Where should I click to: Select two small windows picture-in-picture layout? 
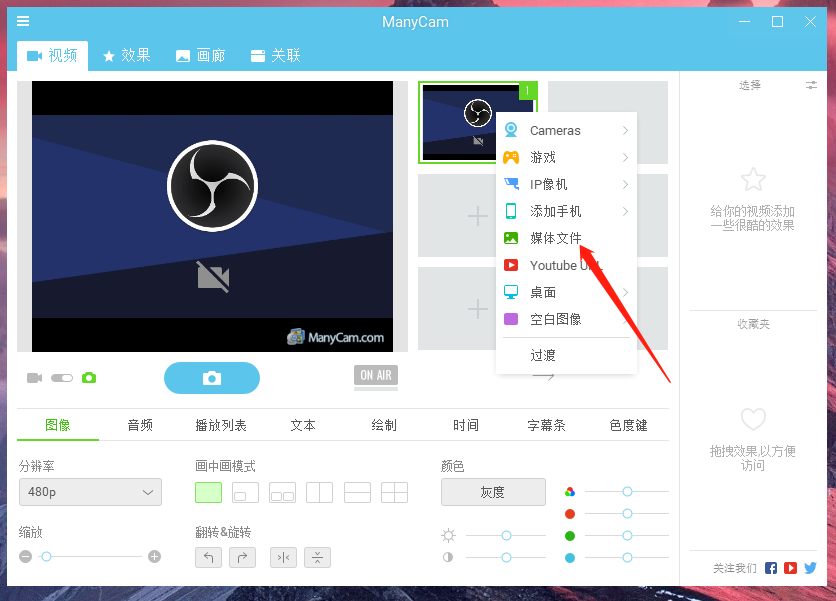coord(283,492)
